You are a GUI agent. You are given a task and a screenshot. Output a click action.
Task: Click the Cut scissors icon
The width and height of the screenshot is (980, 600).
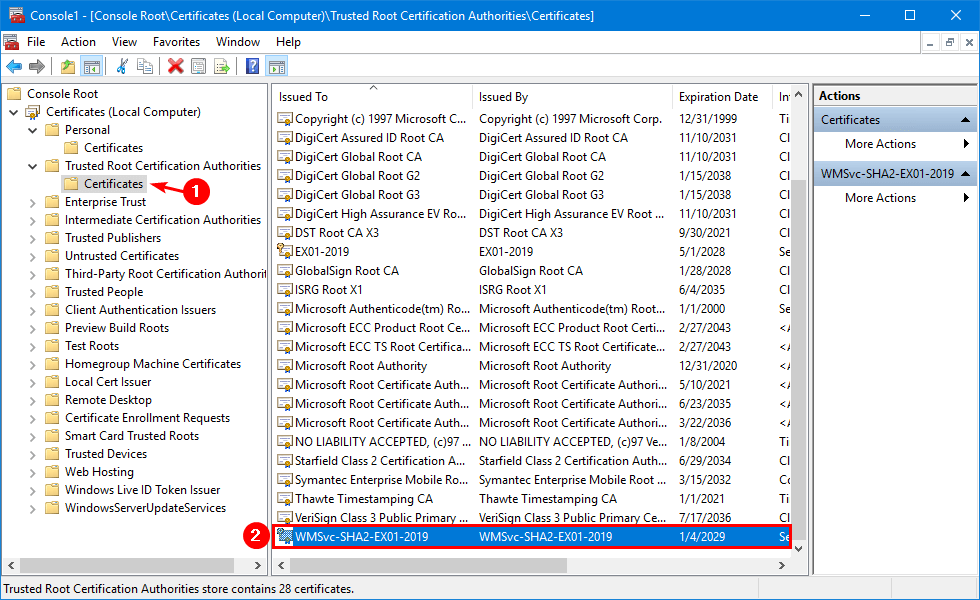(122, 66)
